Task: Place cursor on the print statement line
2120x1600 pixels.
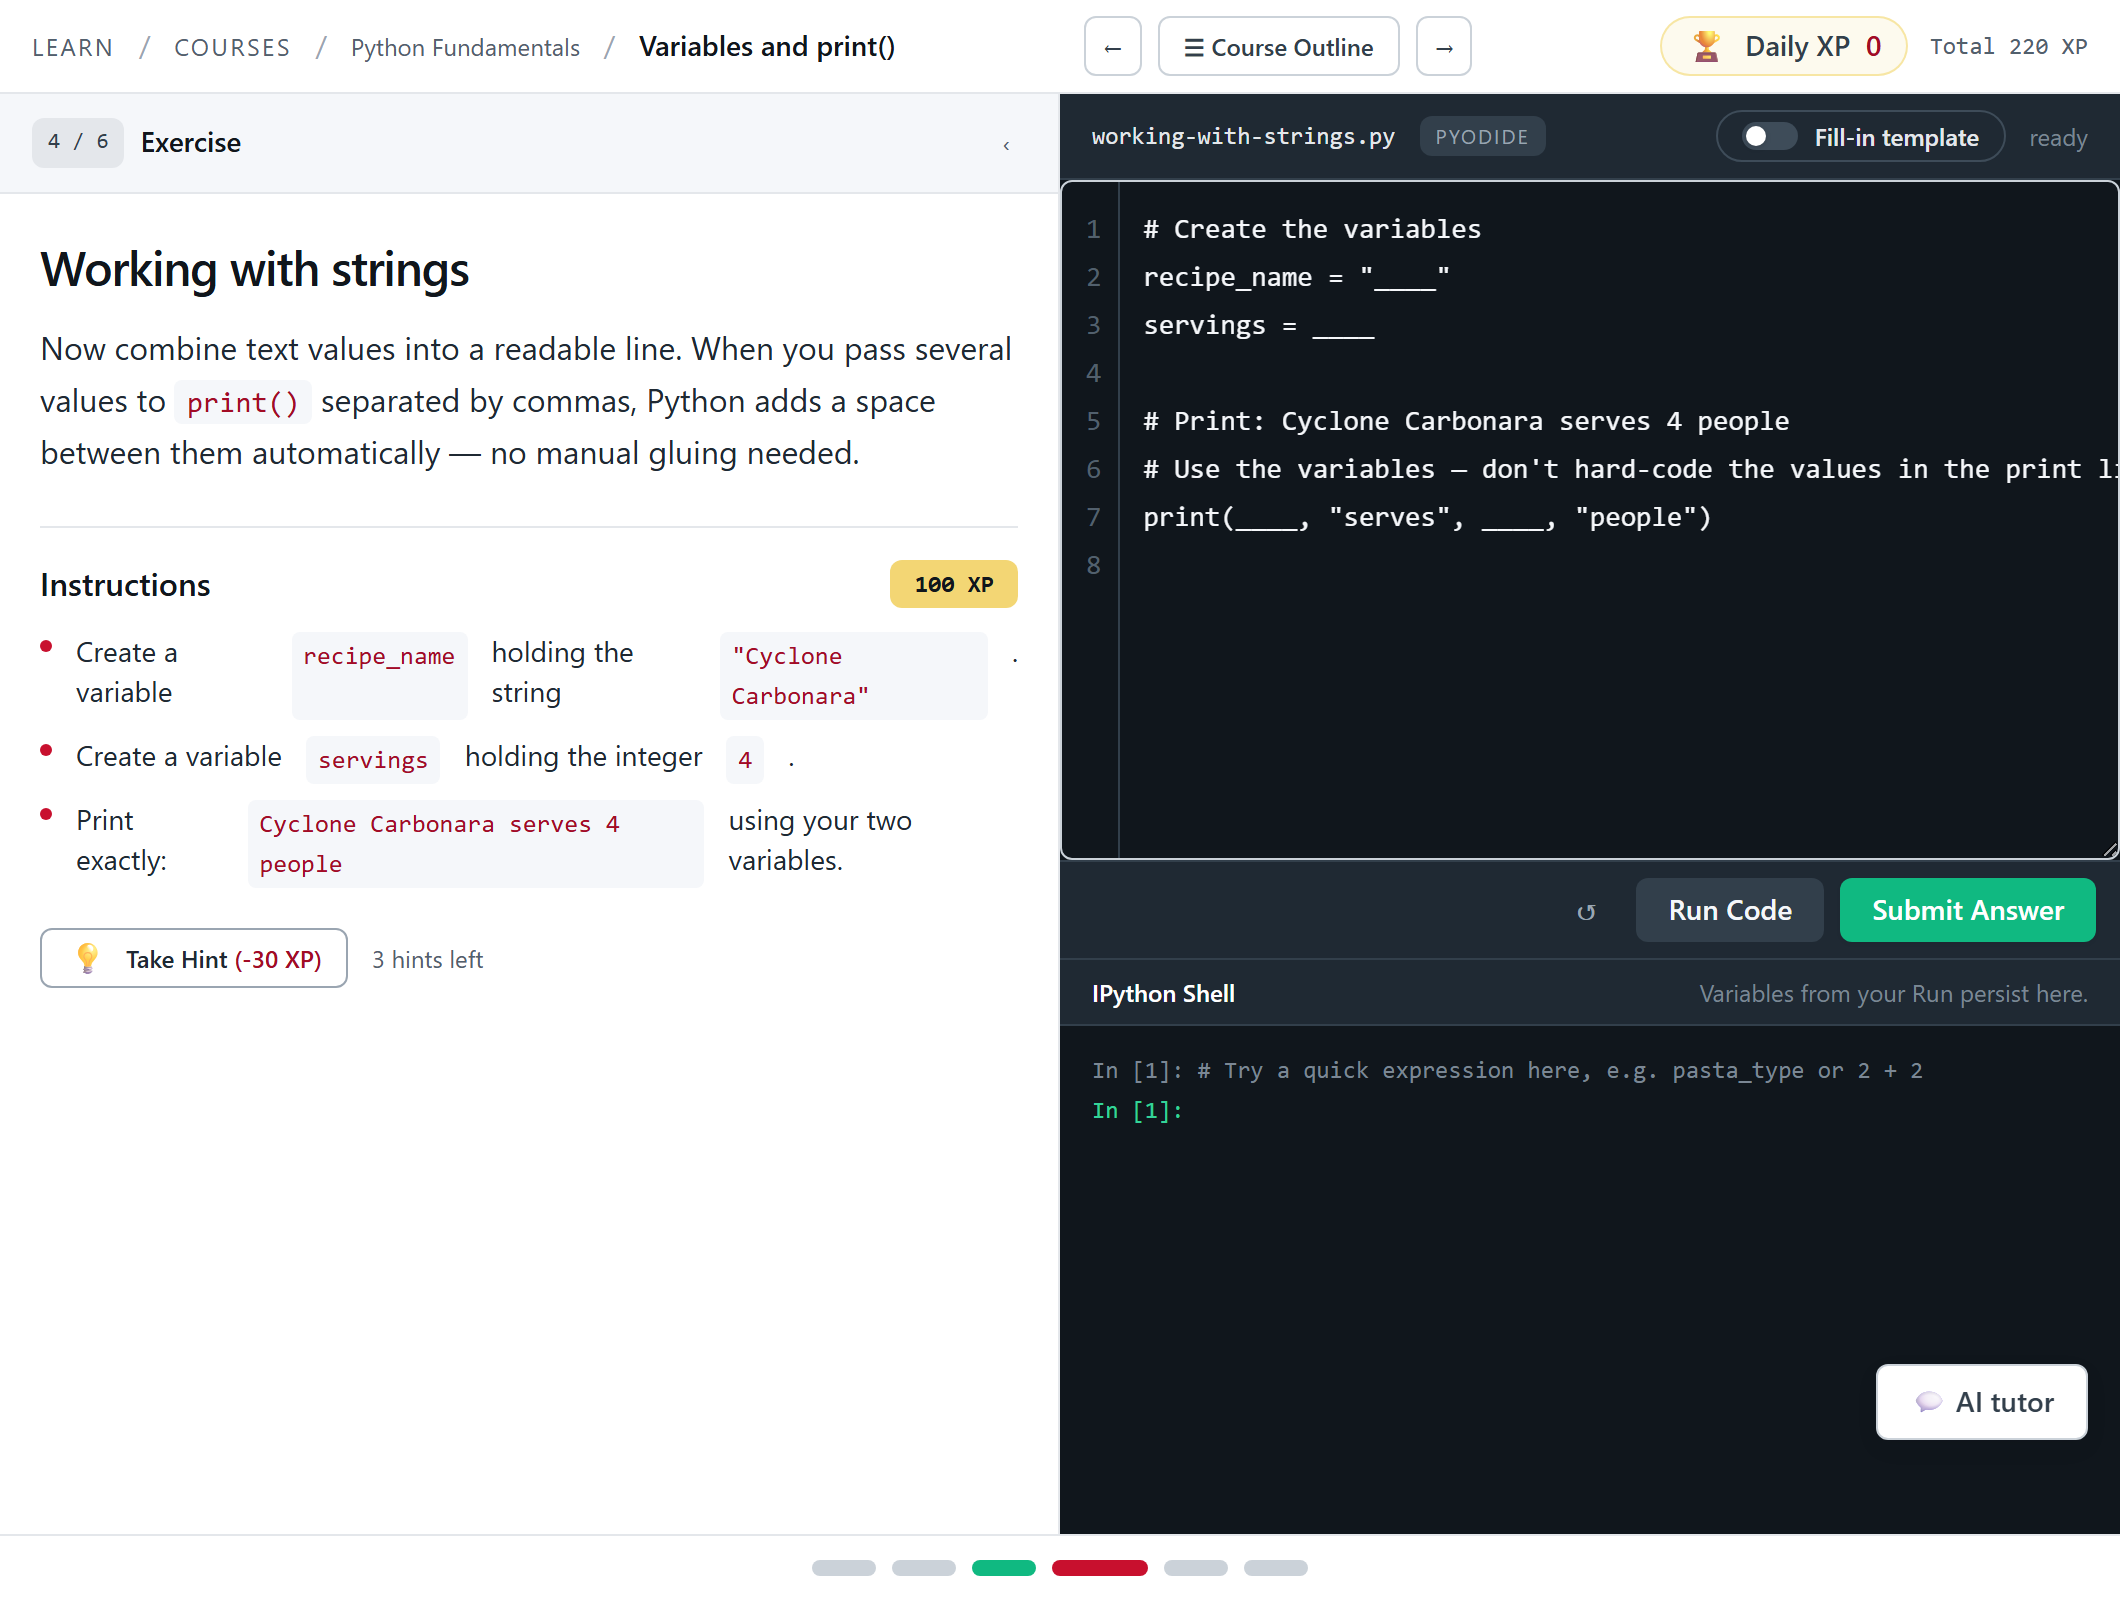Action: pyautogui.click(x=1427, y=517)
